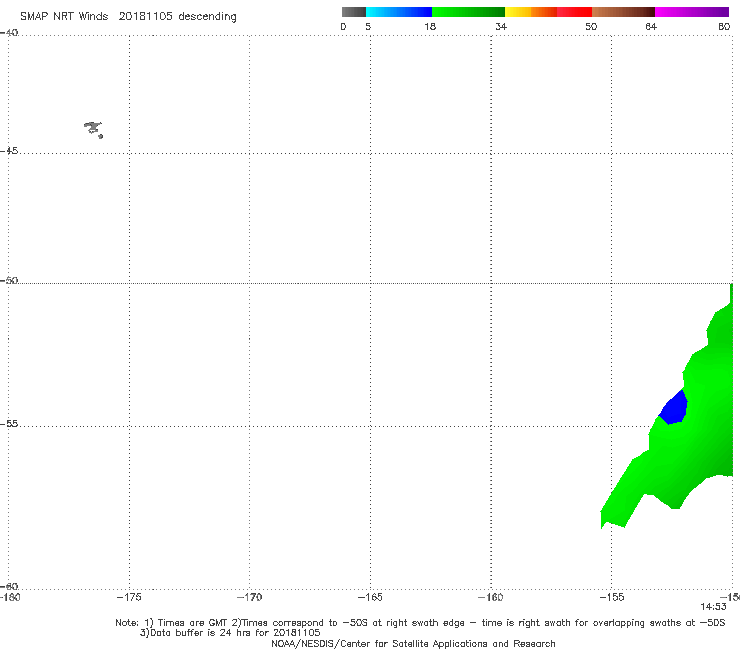Click the longitude label '-170'
The width and height of the screenshot is (740, 650).
(249, 597)
